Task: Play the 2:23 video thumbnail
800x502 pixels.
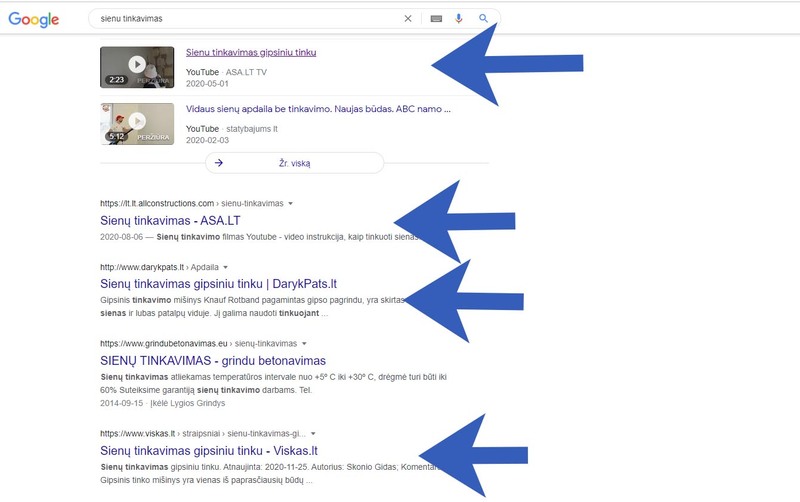Action: (137, 67)
